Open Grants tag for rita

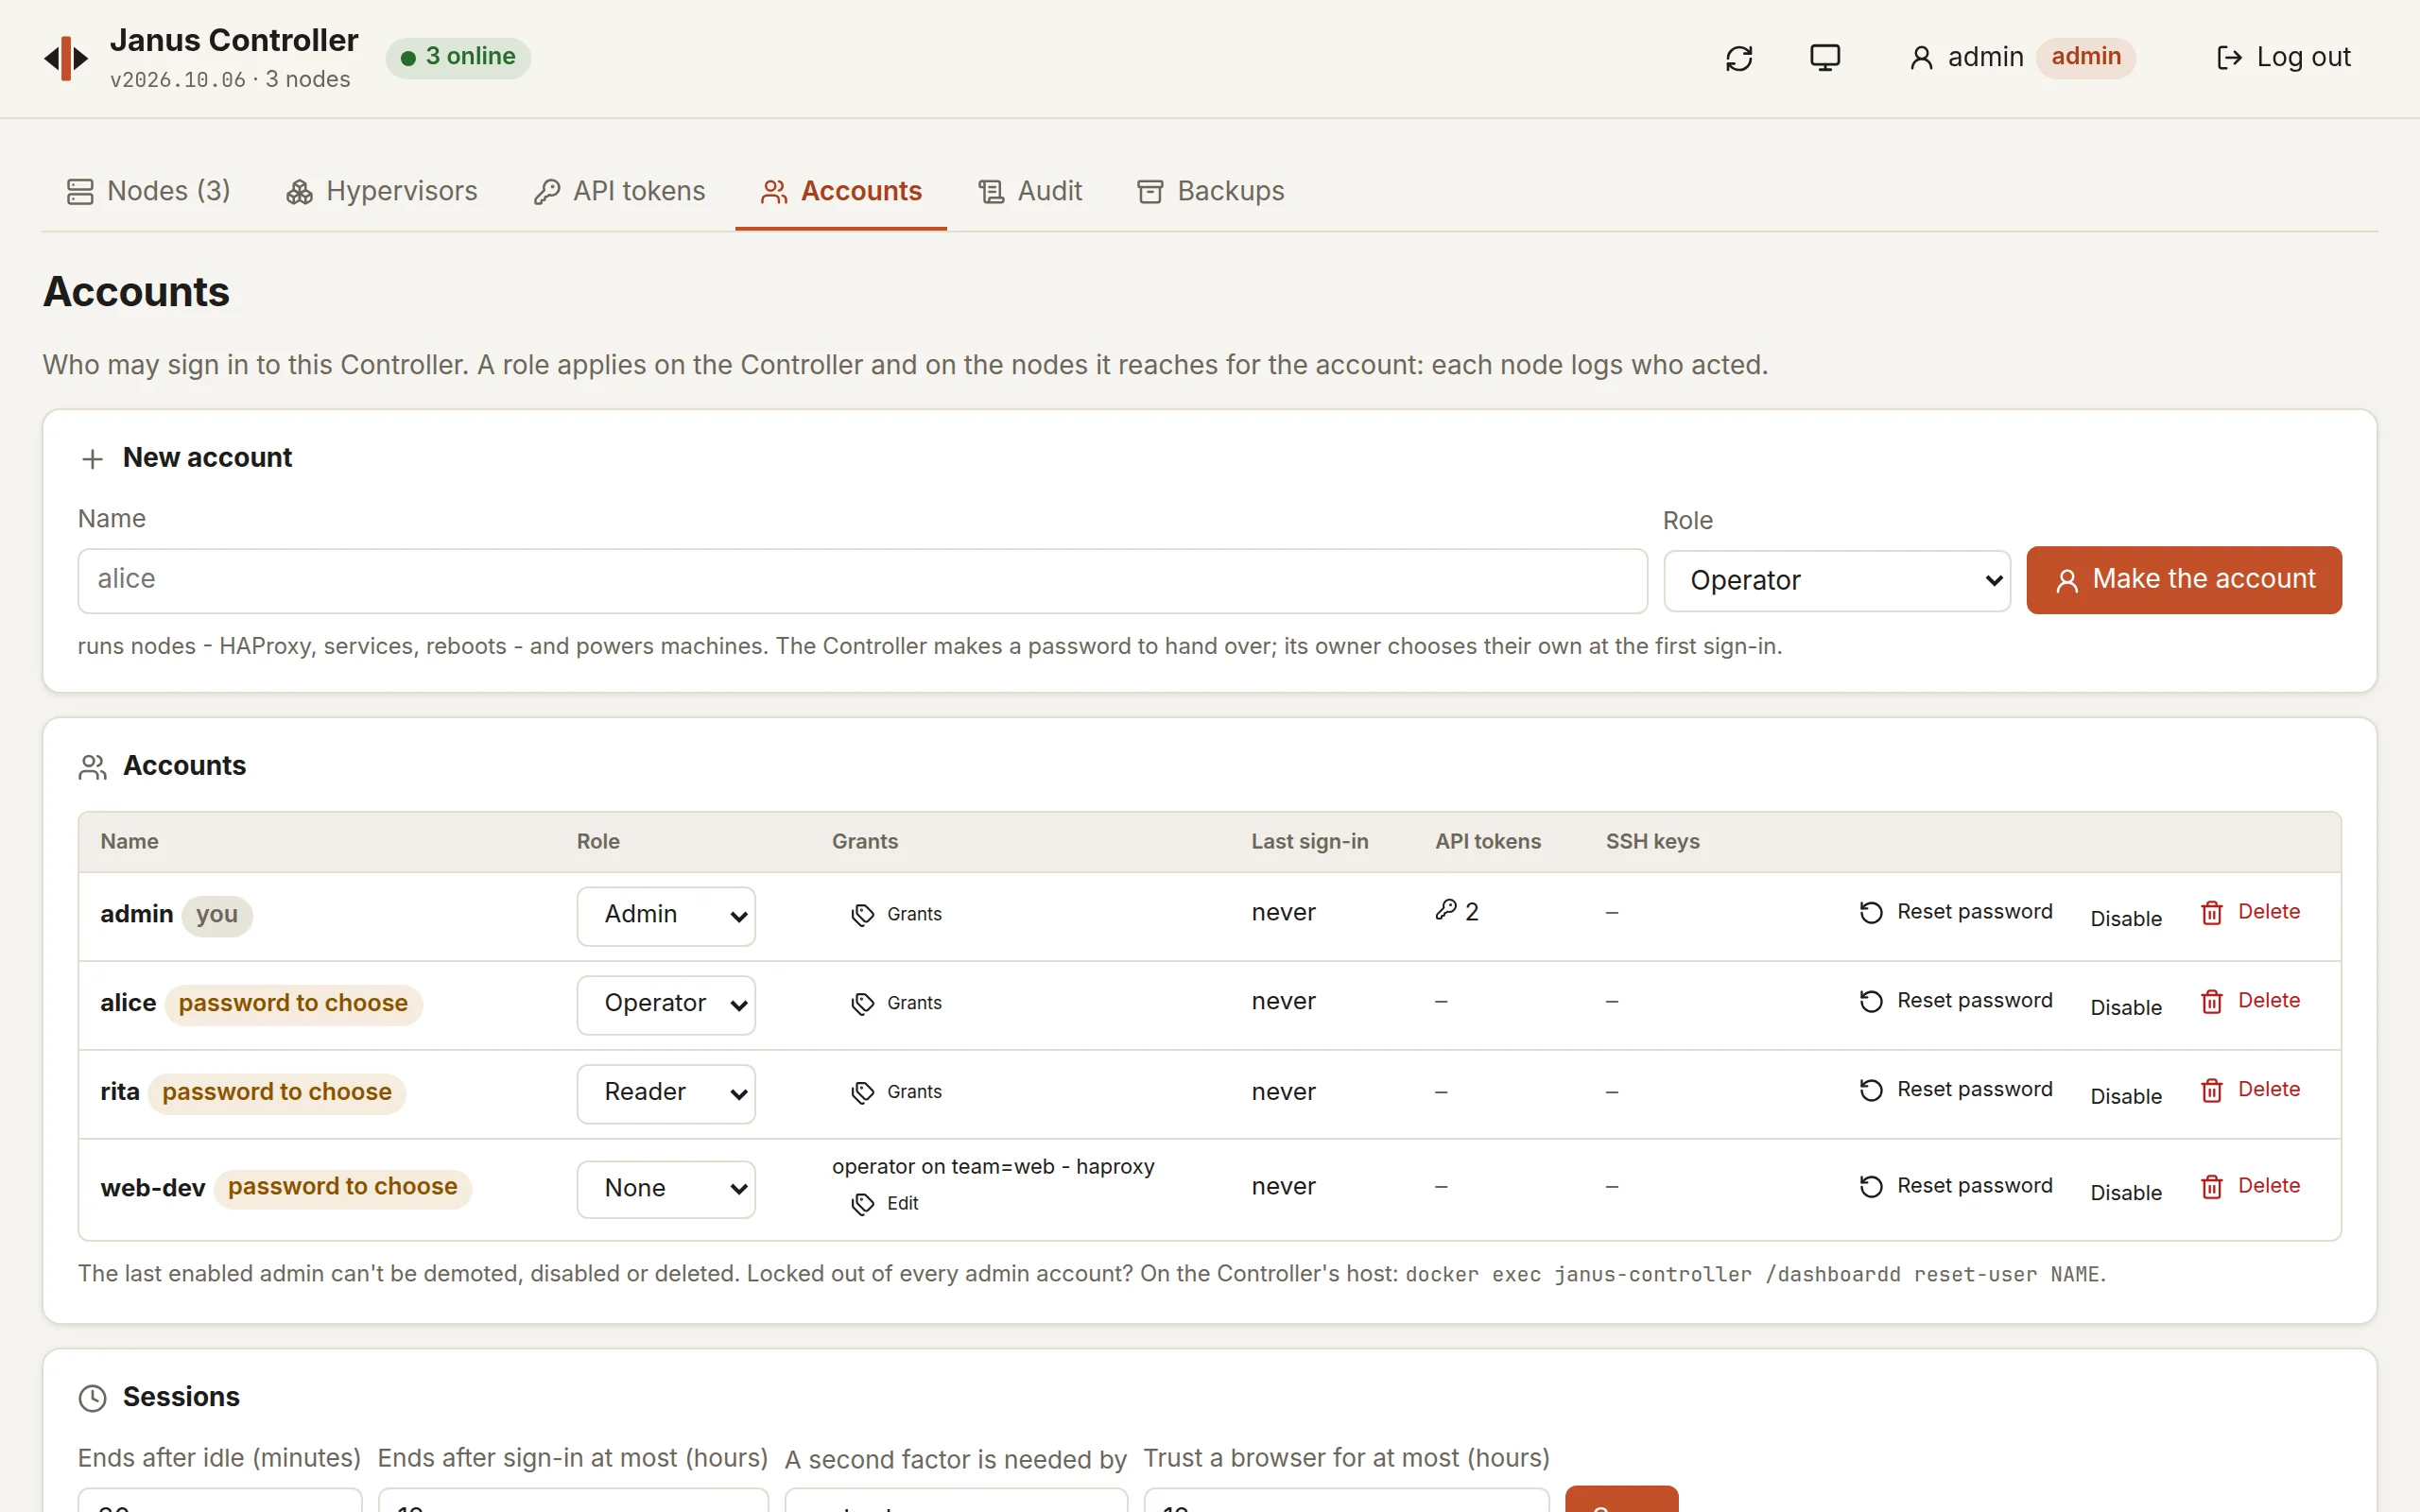[896, 1092]
